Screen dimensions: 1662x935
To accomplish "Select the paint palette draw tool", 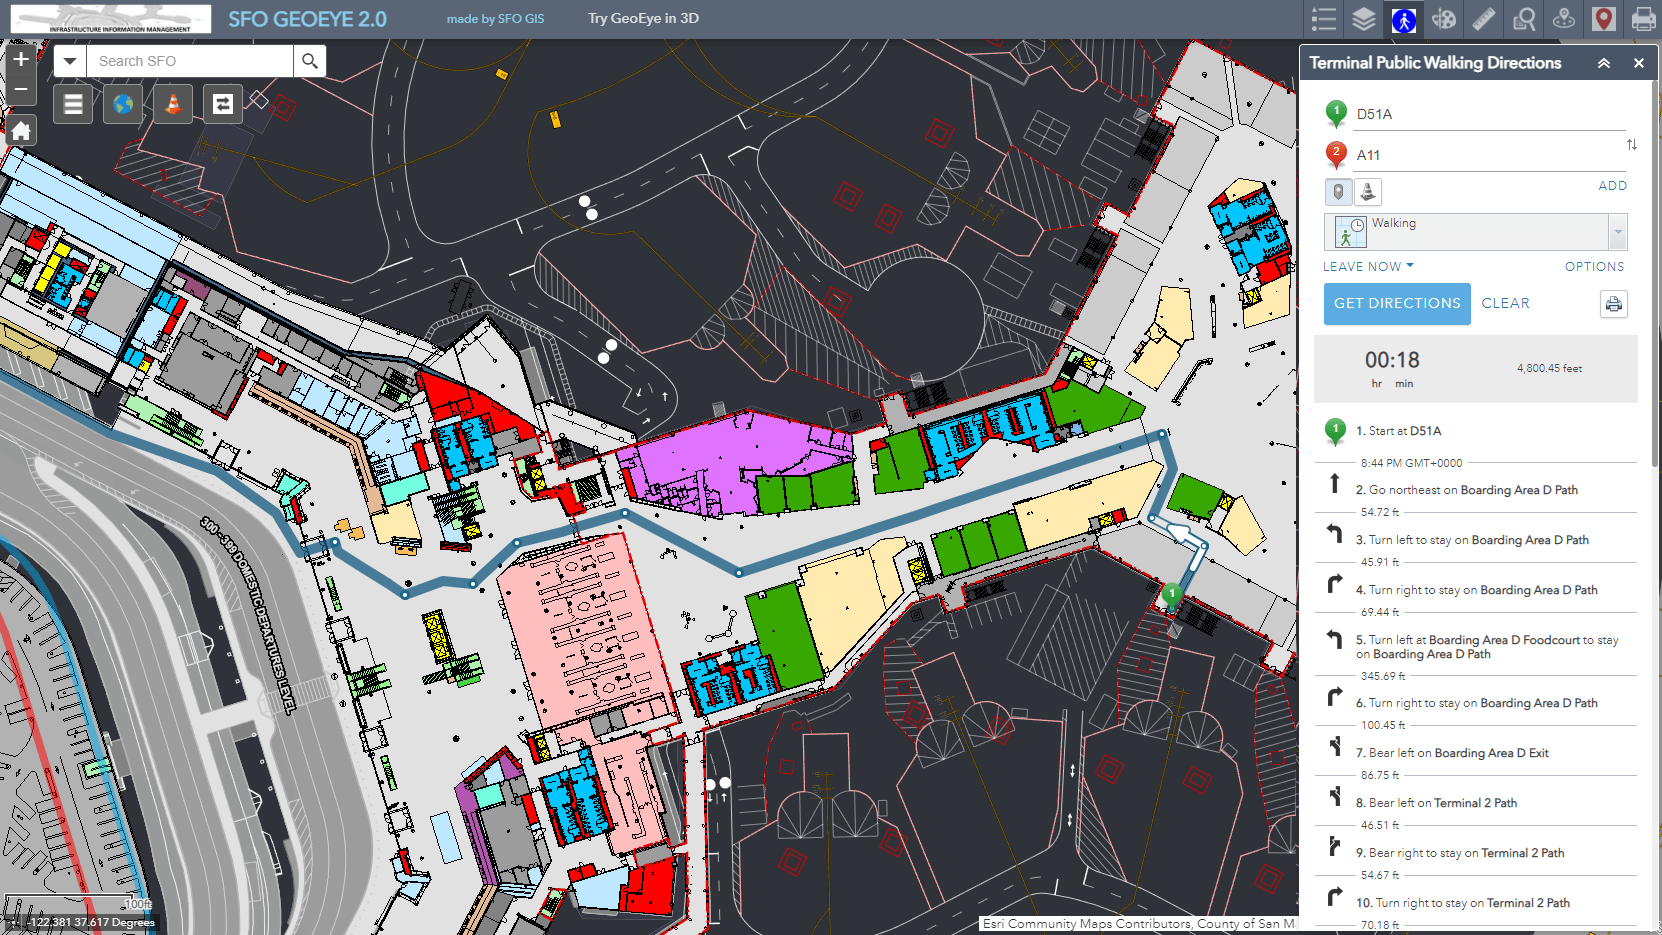I will click(1444, 19).
